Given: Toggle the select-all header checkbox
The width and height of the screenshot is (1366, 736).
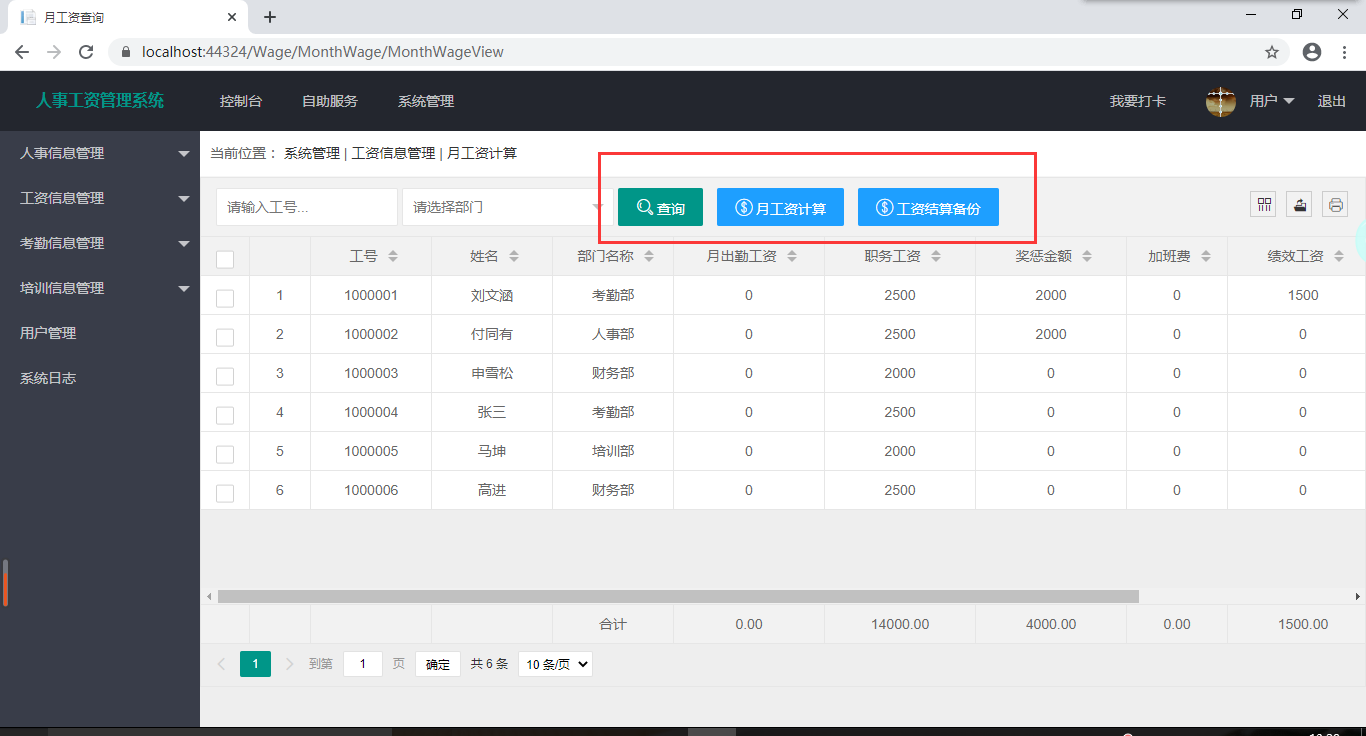Looking at the screenshot, I should pyautogui.click(x=225, y=259).
